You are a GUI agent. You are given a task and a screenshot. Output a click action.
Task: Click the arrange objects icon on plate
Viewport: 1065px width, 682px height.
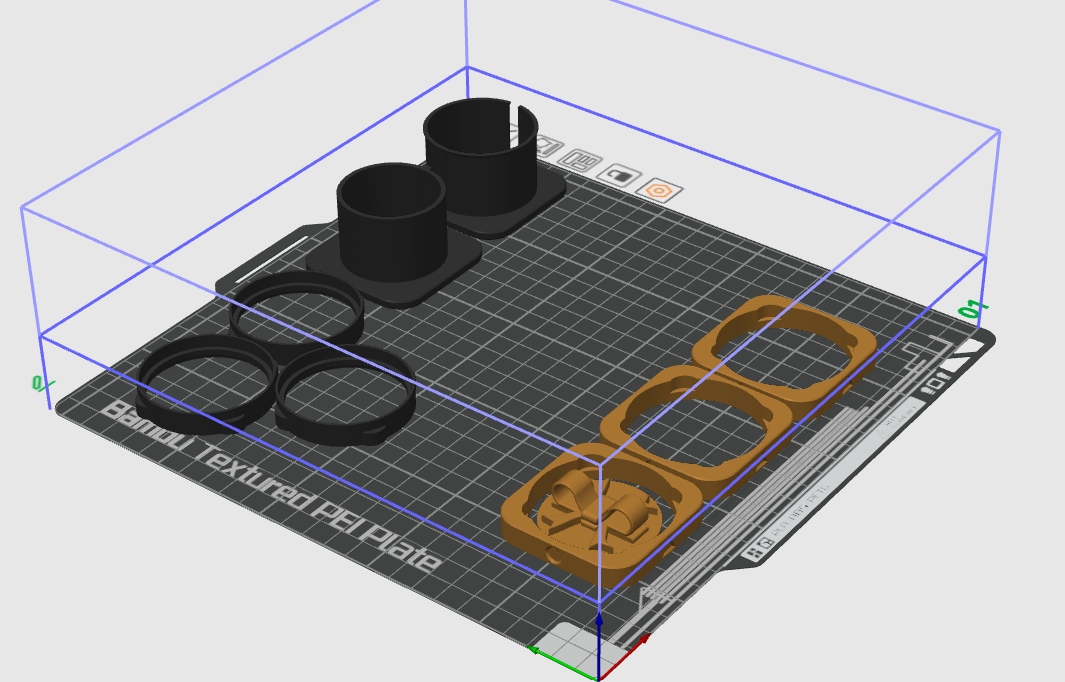(x=579, y=159)
